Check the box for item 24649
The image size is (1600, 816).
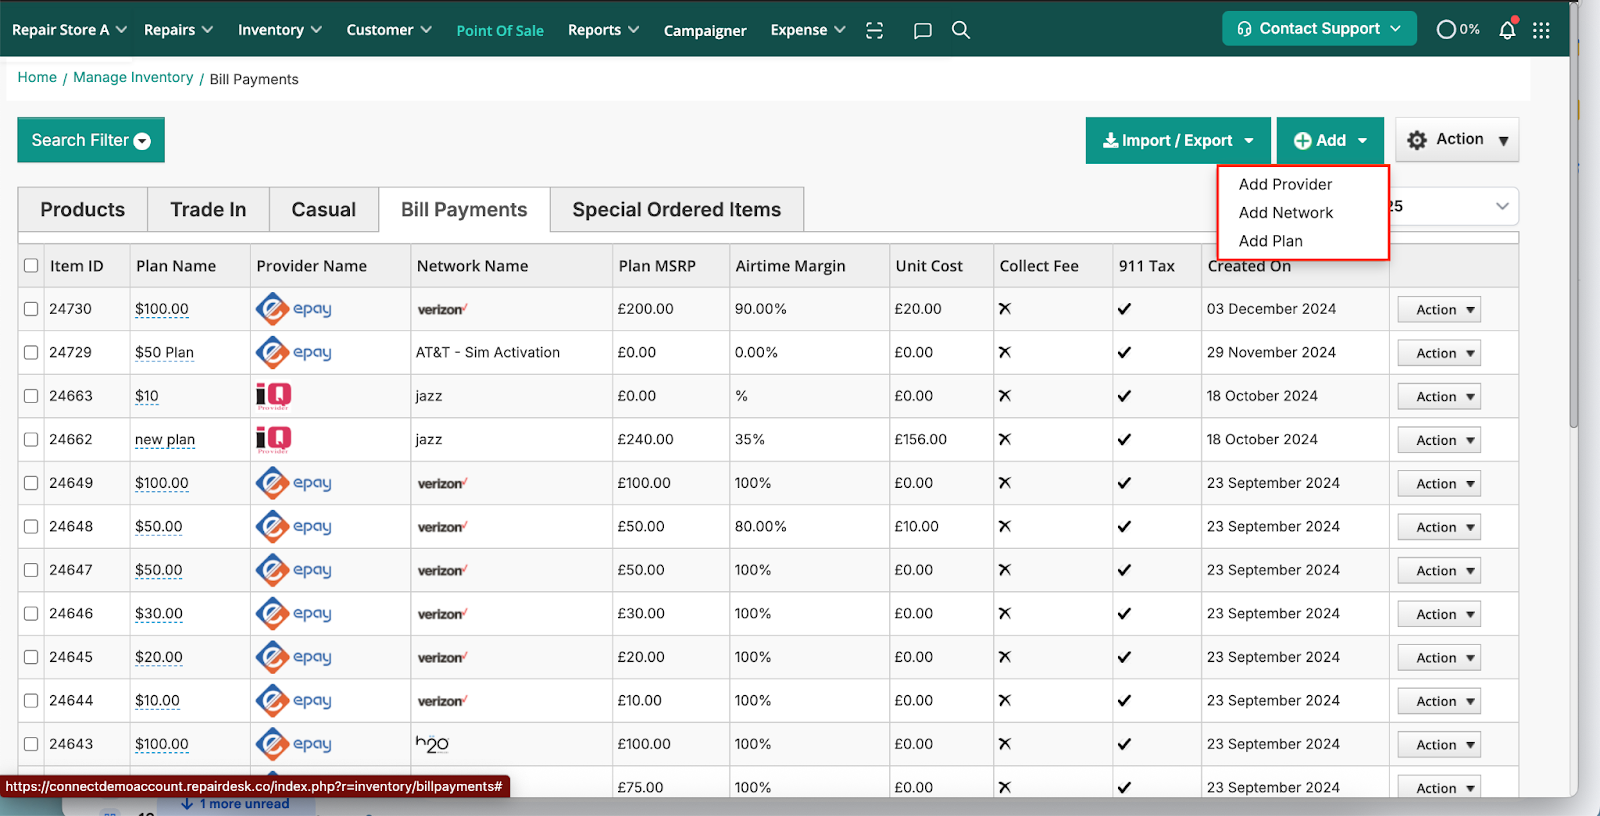[31, 483]
